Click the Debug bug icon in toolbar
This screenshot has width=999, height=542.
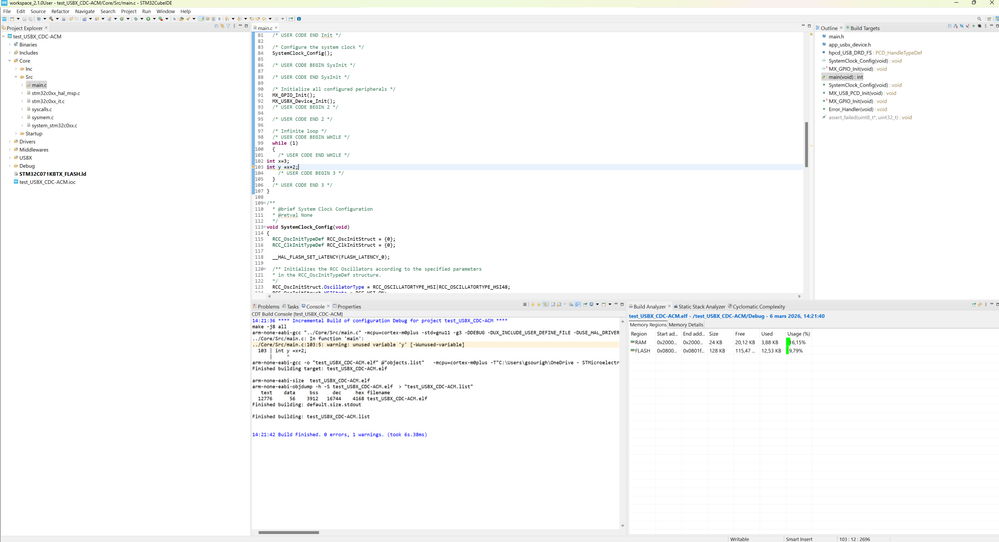click(x=136, y=18)
